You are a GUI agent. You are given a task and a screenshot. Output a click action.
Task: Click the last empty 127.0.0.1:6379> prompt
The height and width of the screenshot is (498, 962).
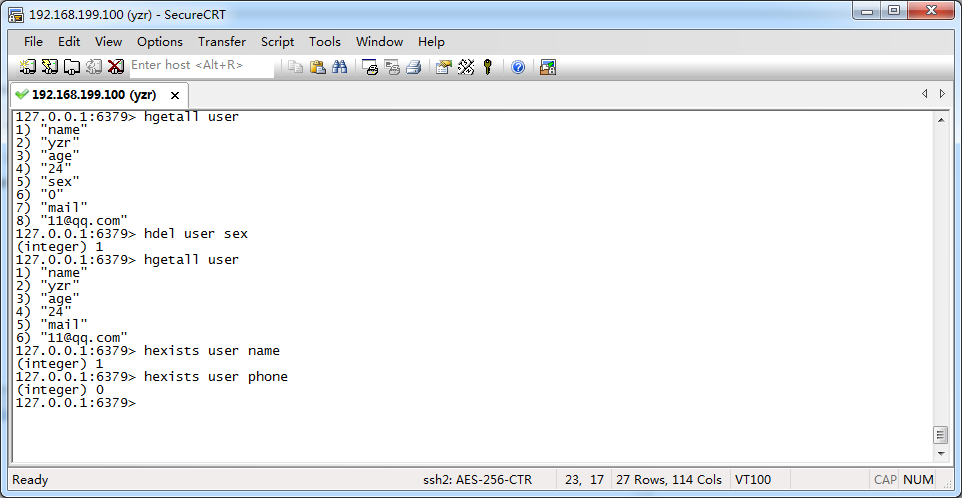click(75, 403)
